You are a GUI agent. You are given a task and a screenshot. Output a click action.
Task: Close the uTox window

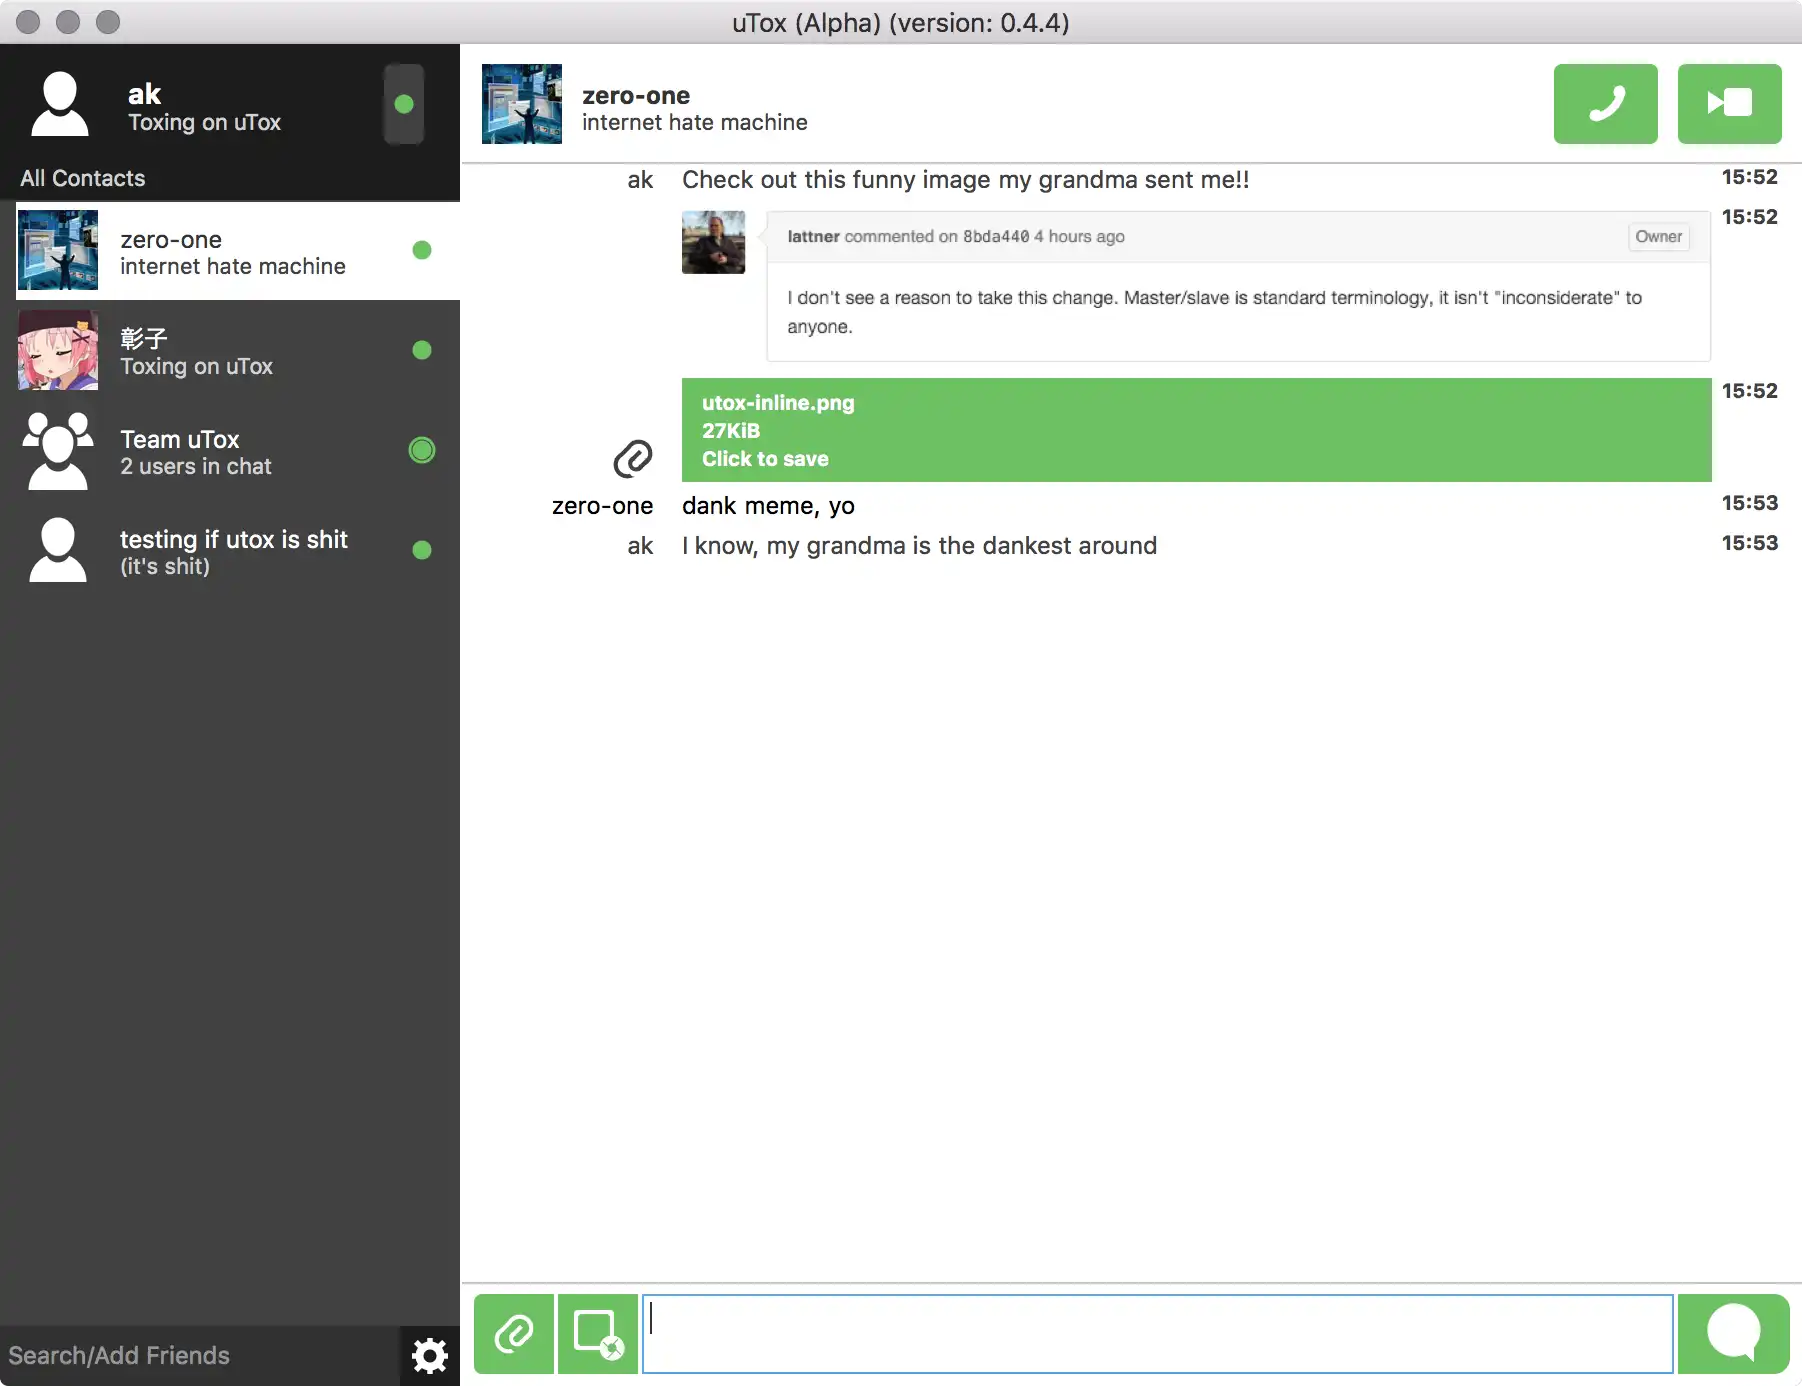pos(28,22)
